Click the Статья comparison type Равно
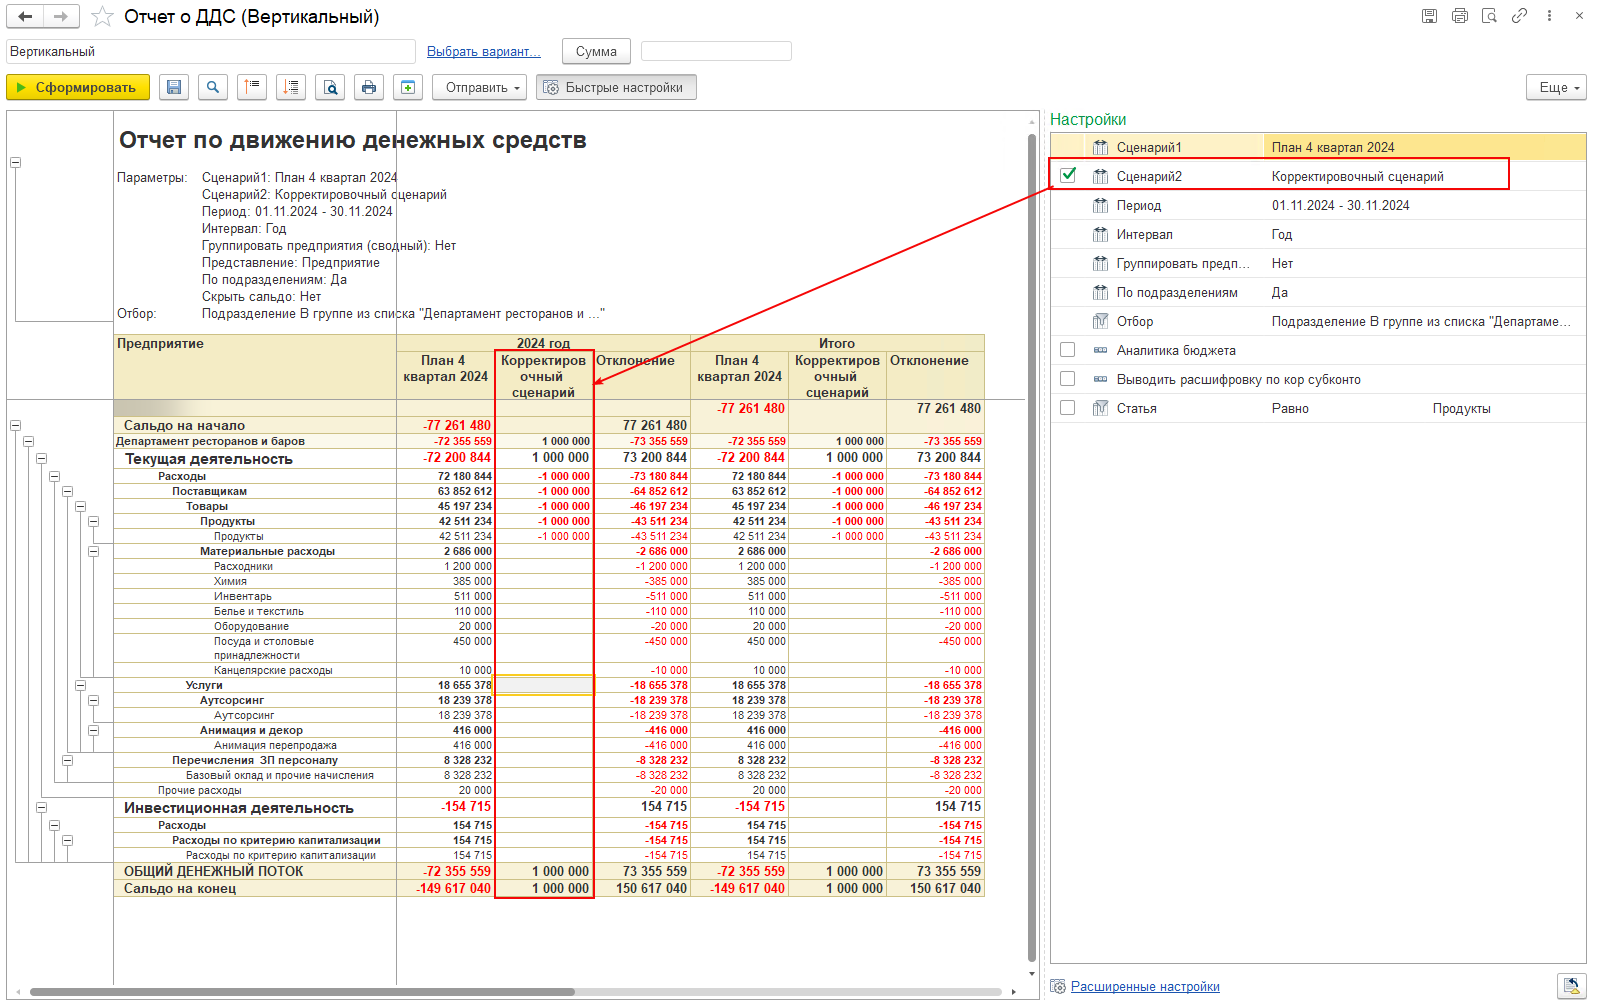Screen dimensions: 1599x1008 click(1290, 408)
